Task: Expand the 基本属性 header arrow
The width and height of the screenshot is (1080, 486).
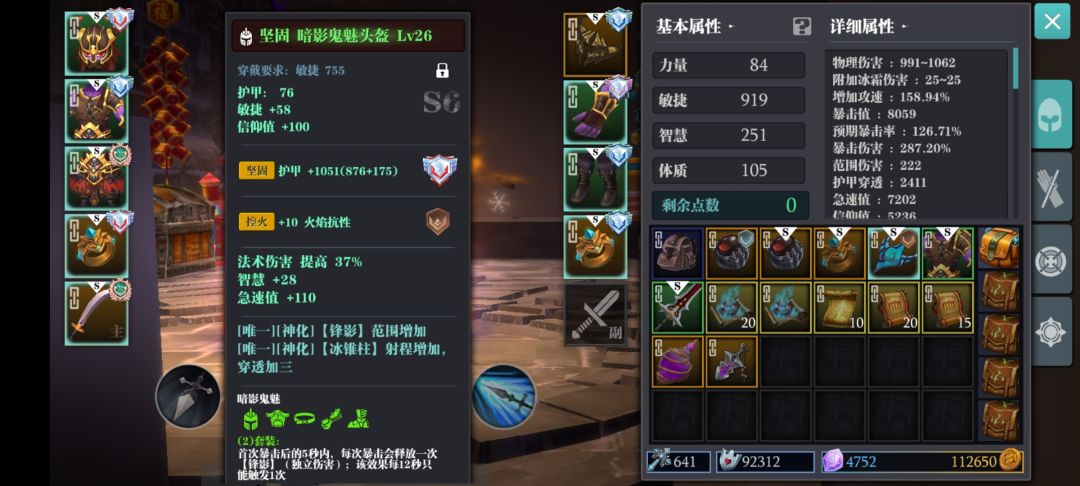Action: (x=731, y=27)
